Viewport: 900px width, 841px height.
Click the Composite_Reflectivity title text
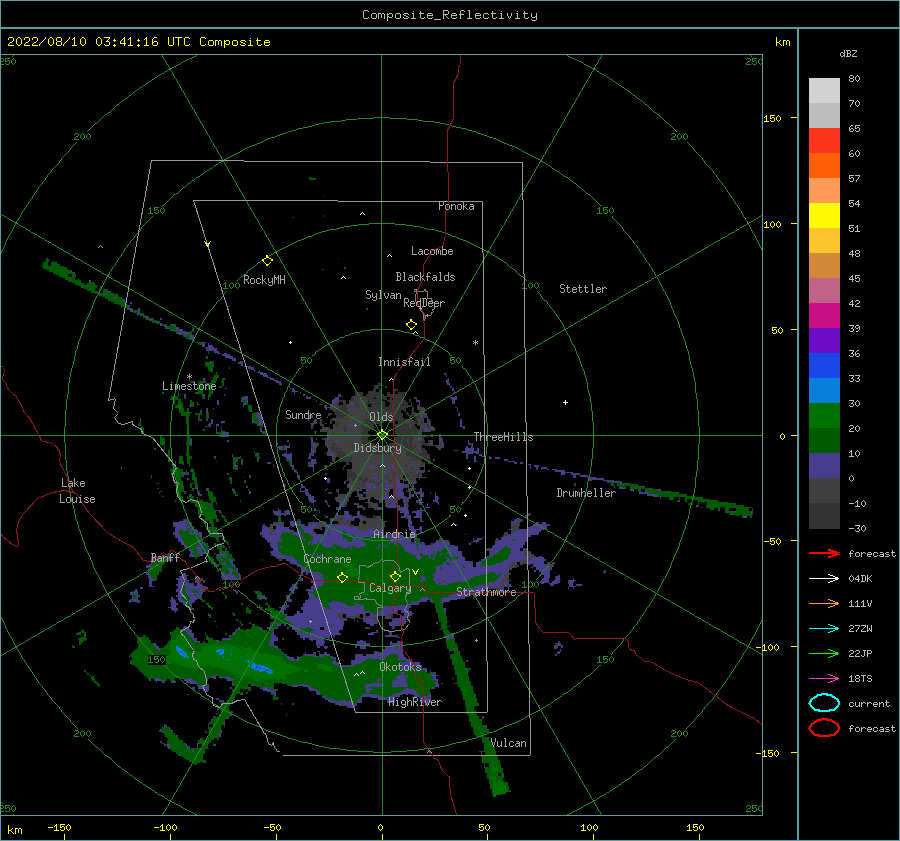pos(450,15)
